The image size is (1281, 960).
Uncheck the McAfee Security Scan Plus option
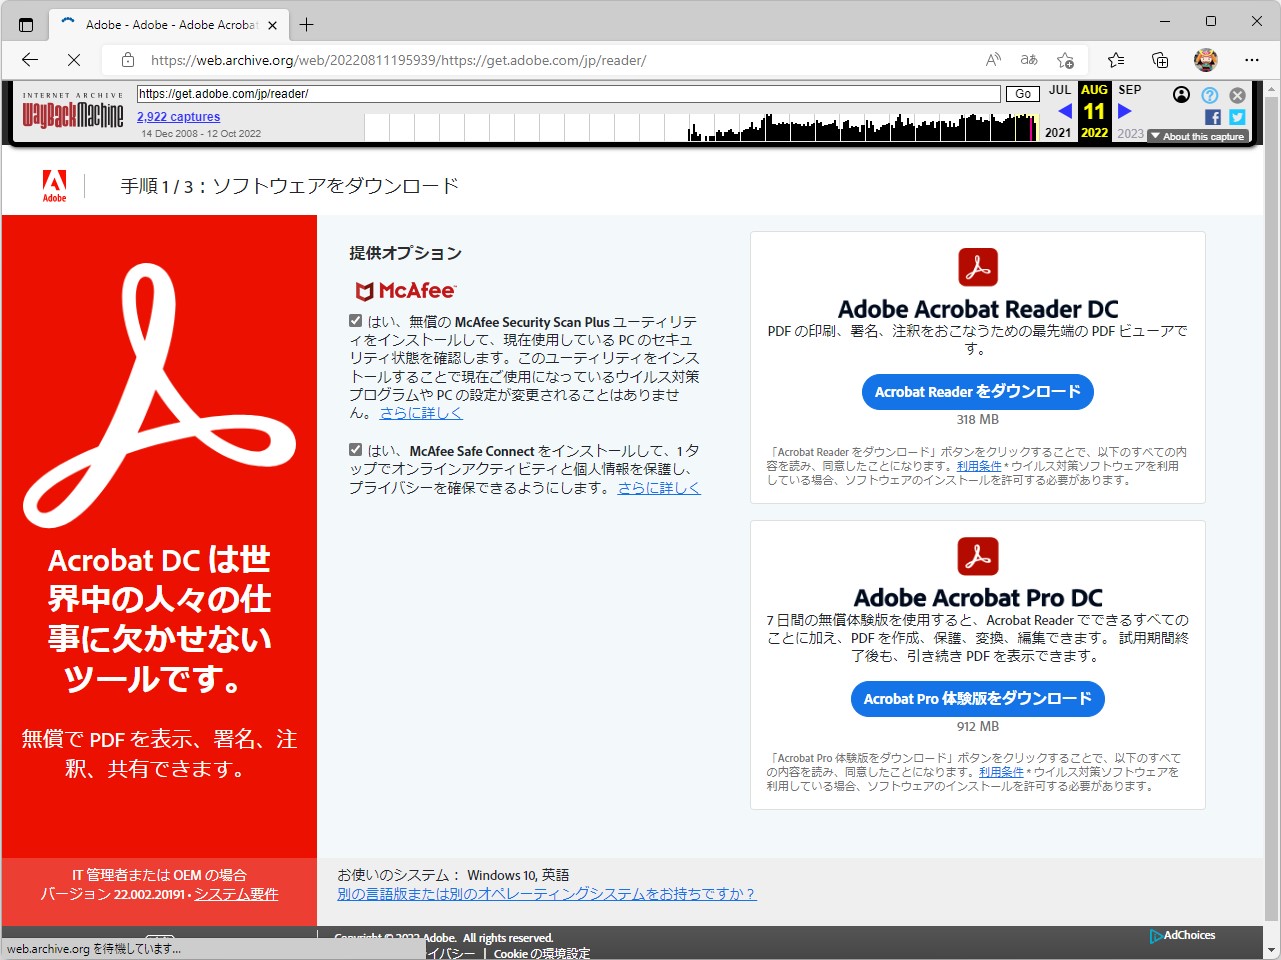coord(355,321)
